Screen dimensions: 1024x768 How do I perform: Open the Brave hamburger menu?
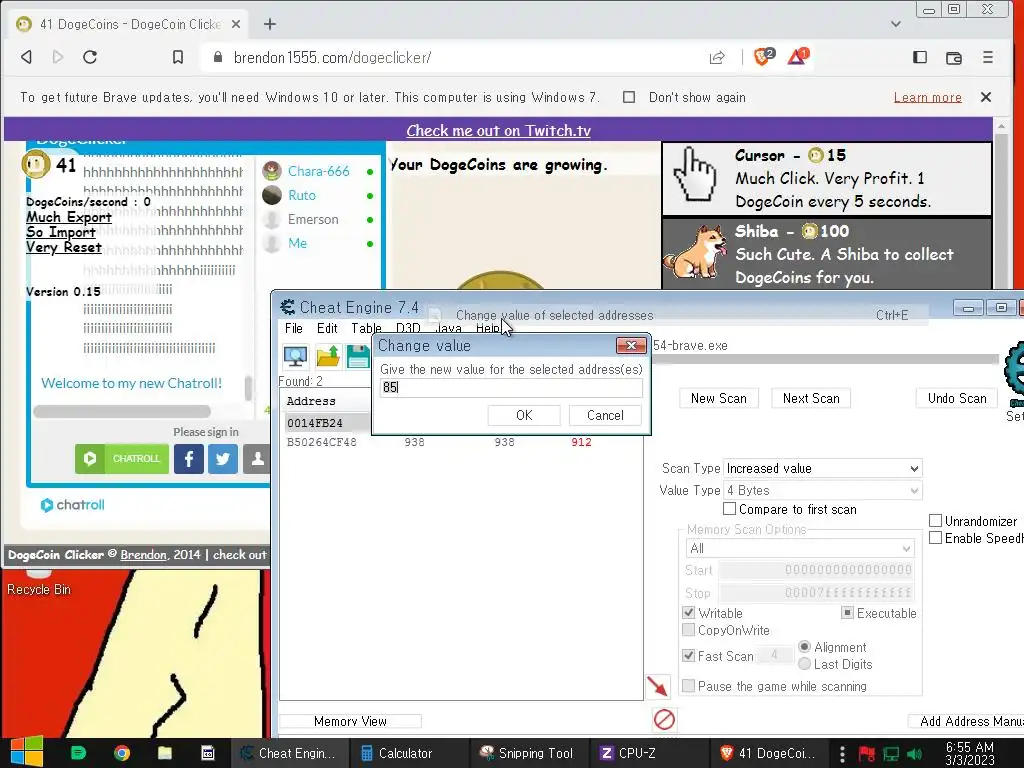(x=987, y=57)
